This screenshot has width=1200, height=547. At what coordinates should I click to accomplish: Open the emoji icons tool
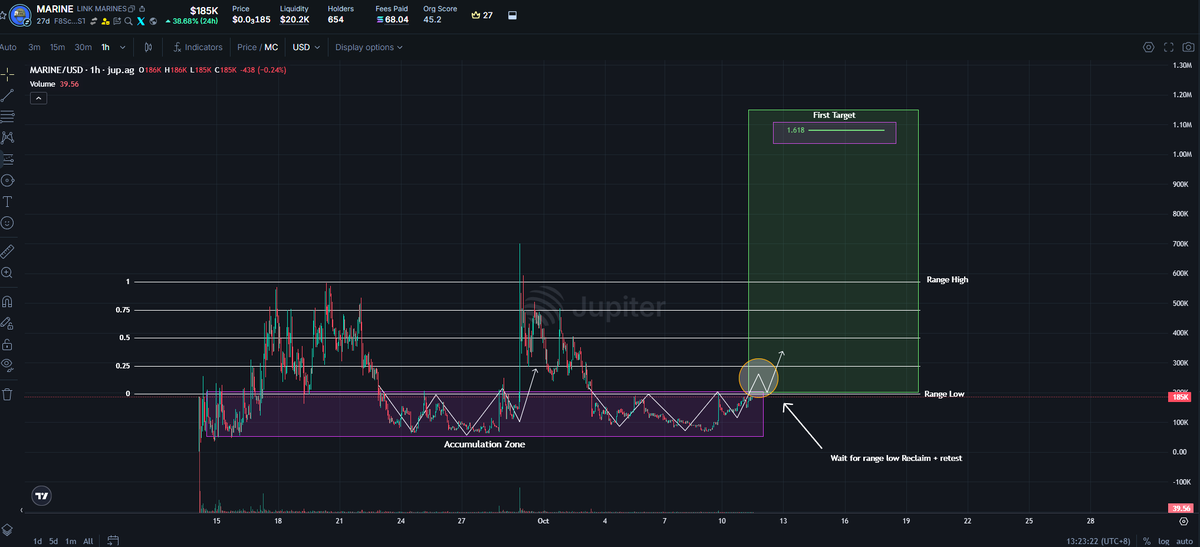pos(8,221)
